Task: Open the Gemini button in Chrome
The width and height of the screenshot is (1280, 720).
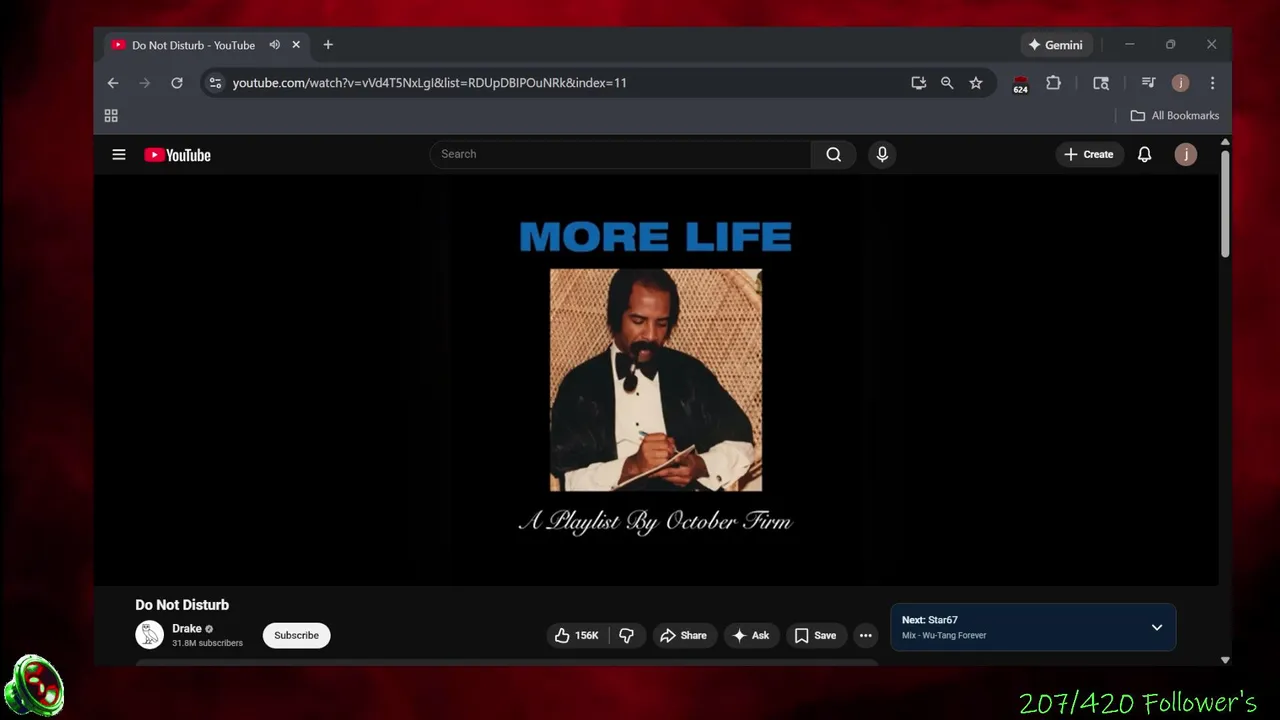Action: [1055, 45]
